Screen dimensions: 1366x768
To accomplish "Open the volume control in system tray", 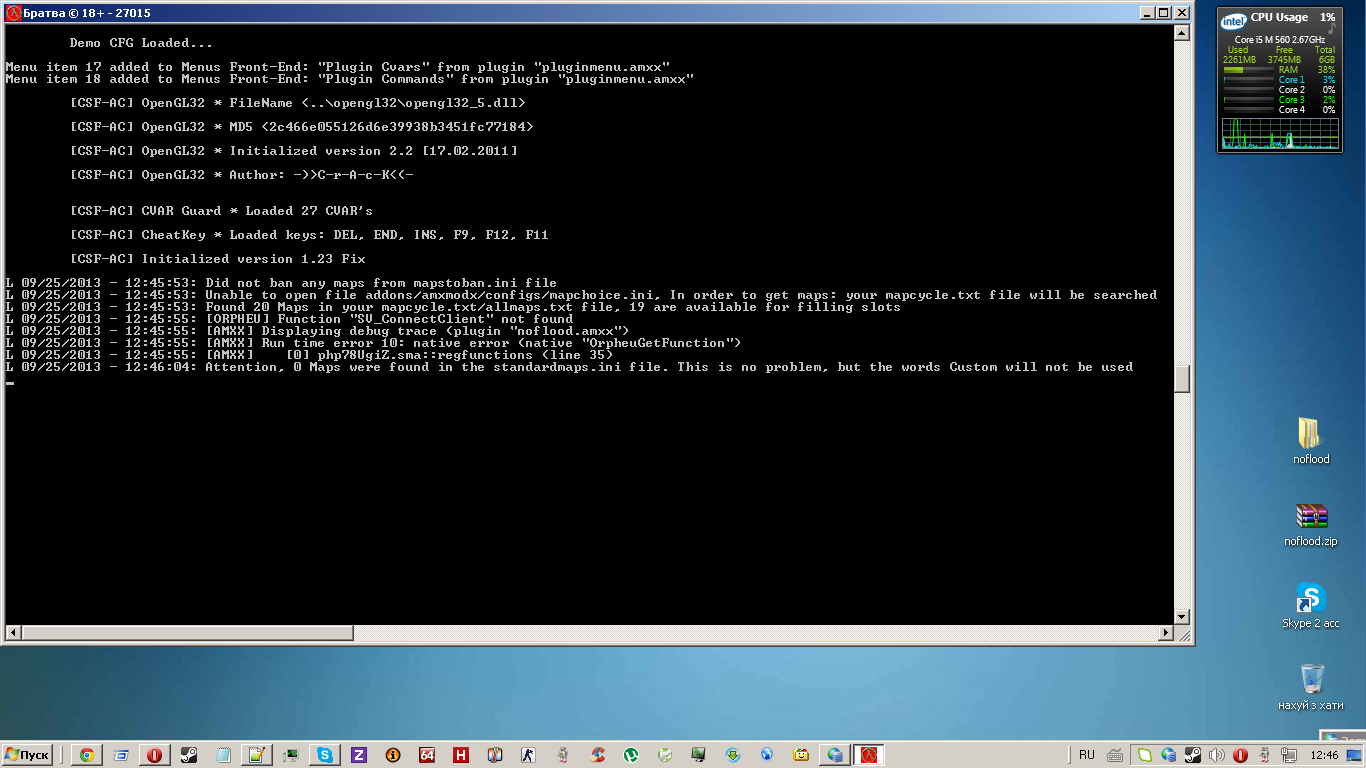I will coord(1217,755).
